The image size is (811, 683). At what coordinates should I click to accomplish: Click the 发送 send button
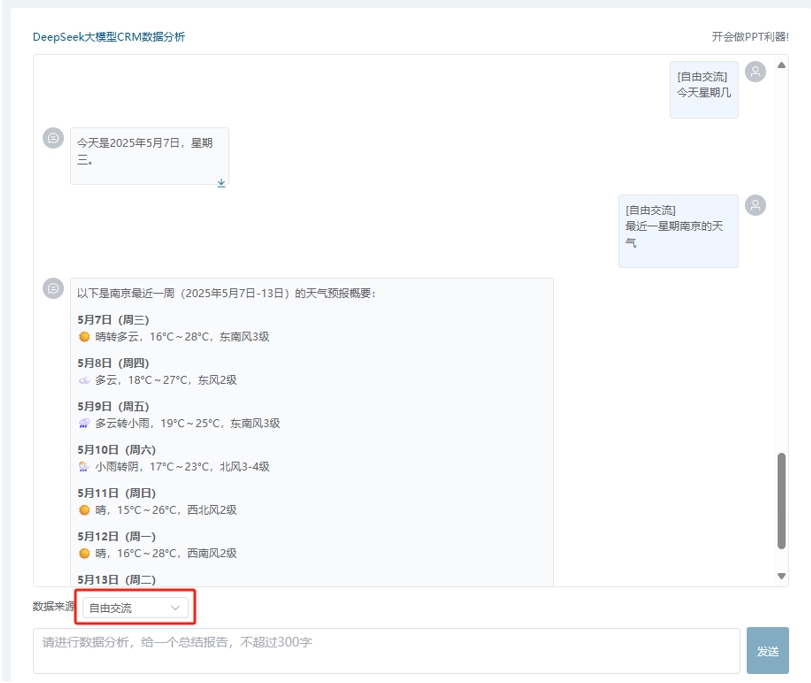(768, 650)
